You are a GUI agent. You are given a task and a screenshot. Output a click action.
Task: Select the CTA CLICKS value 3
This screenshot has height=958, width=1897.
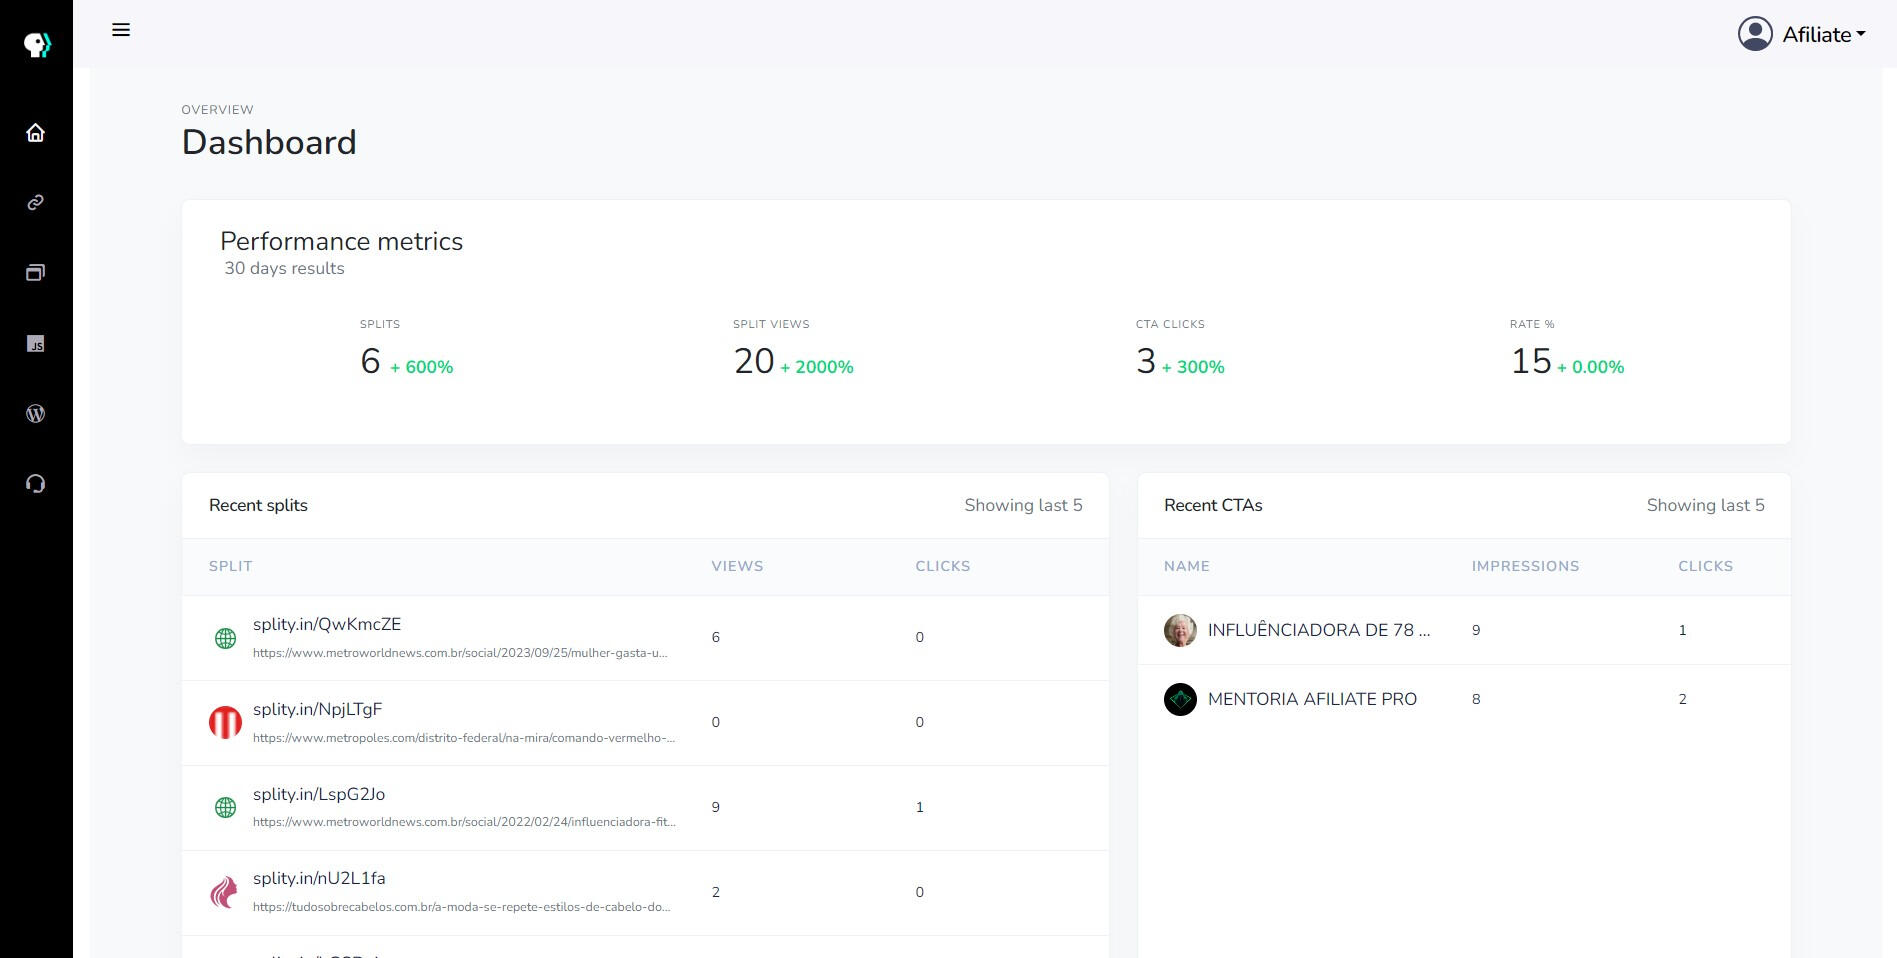[x=1146, y=361]
